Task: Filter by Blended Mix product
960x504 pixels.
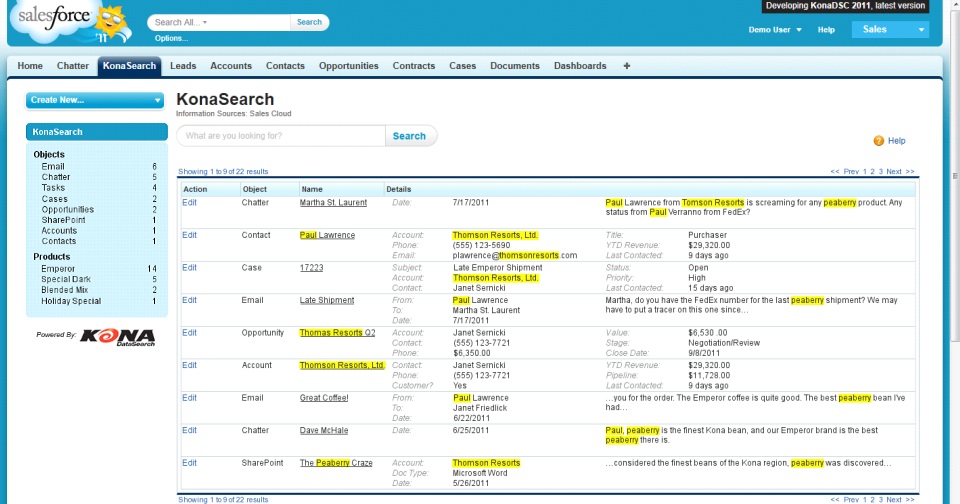Action: 65,290
